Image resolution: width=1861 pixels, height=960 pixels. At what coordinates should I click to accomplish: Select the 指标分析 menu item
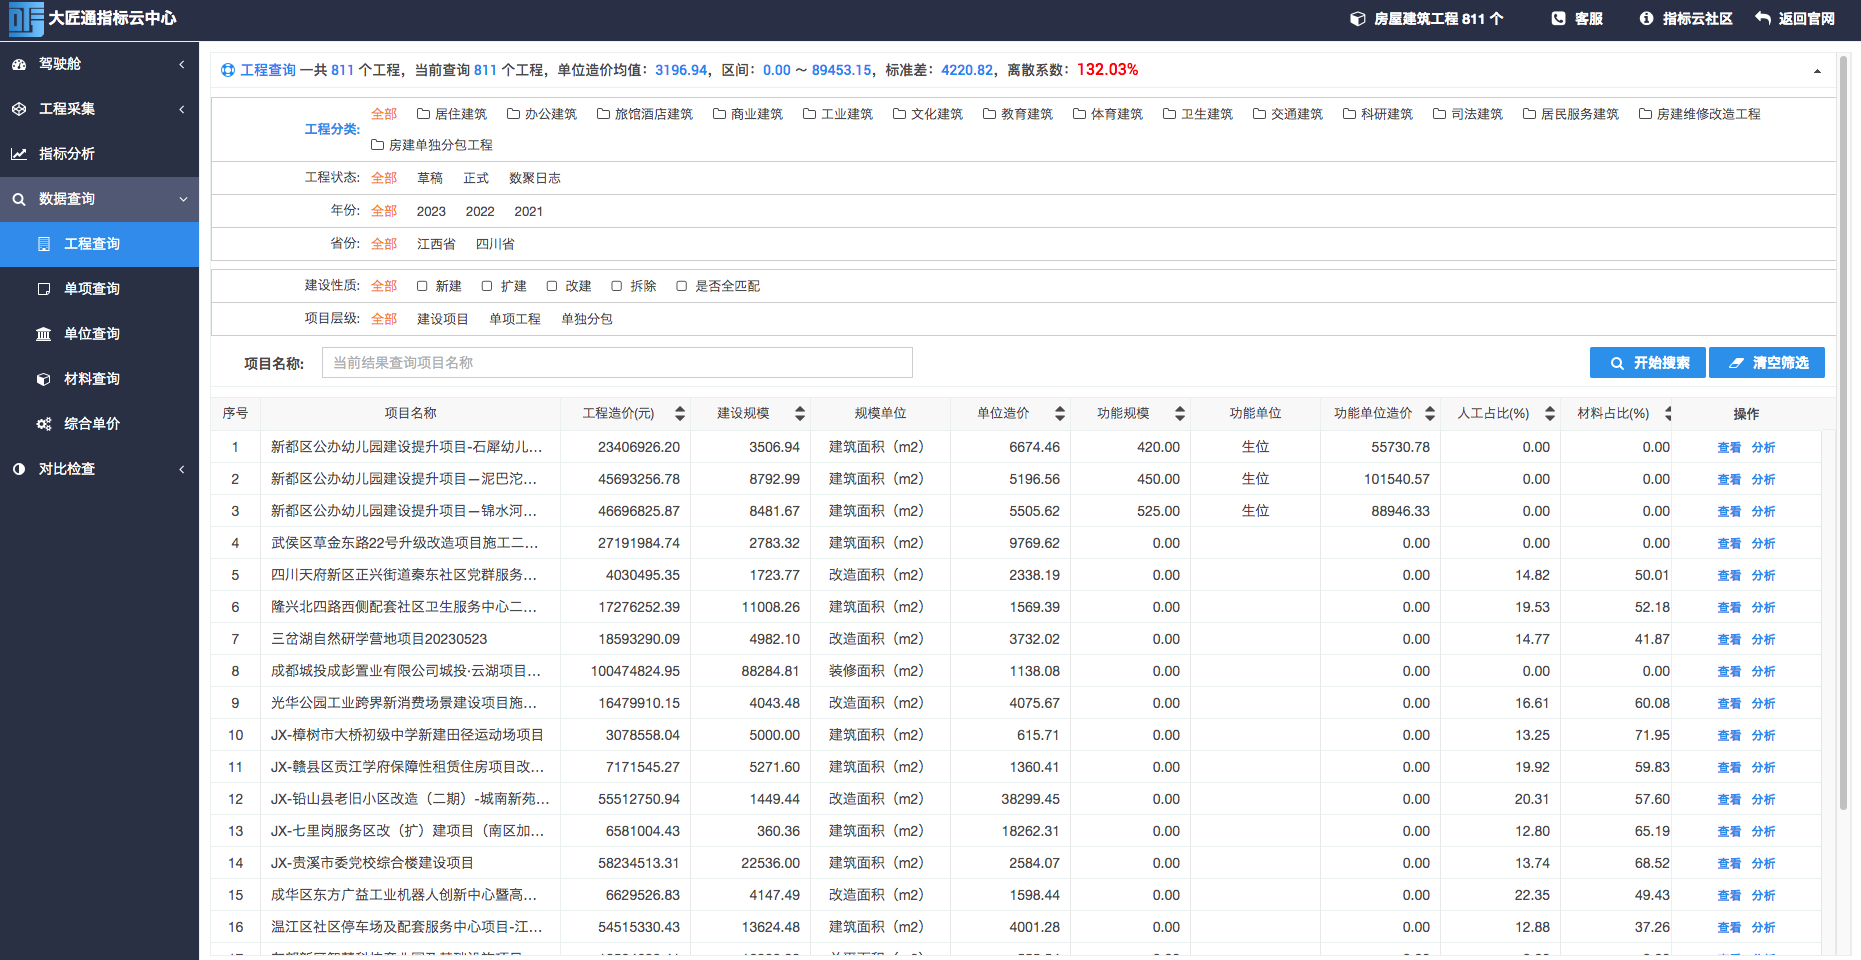tap(100, 154)
